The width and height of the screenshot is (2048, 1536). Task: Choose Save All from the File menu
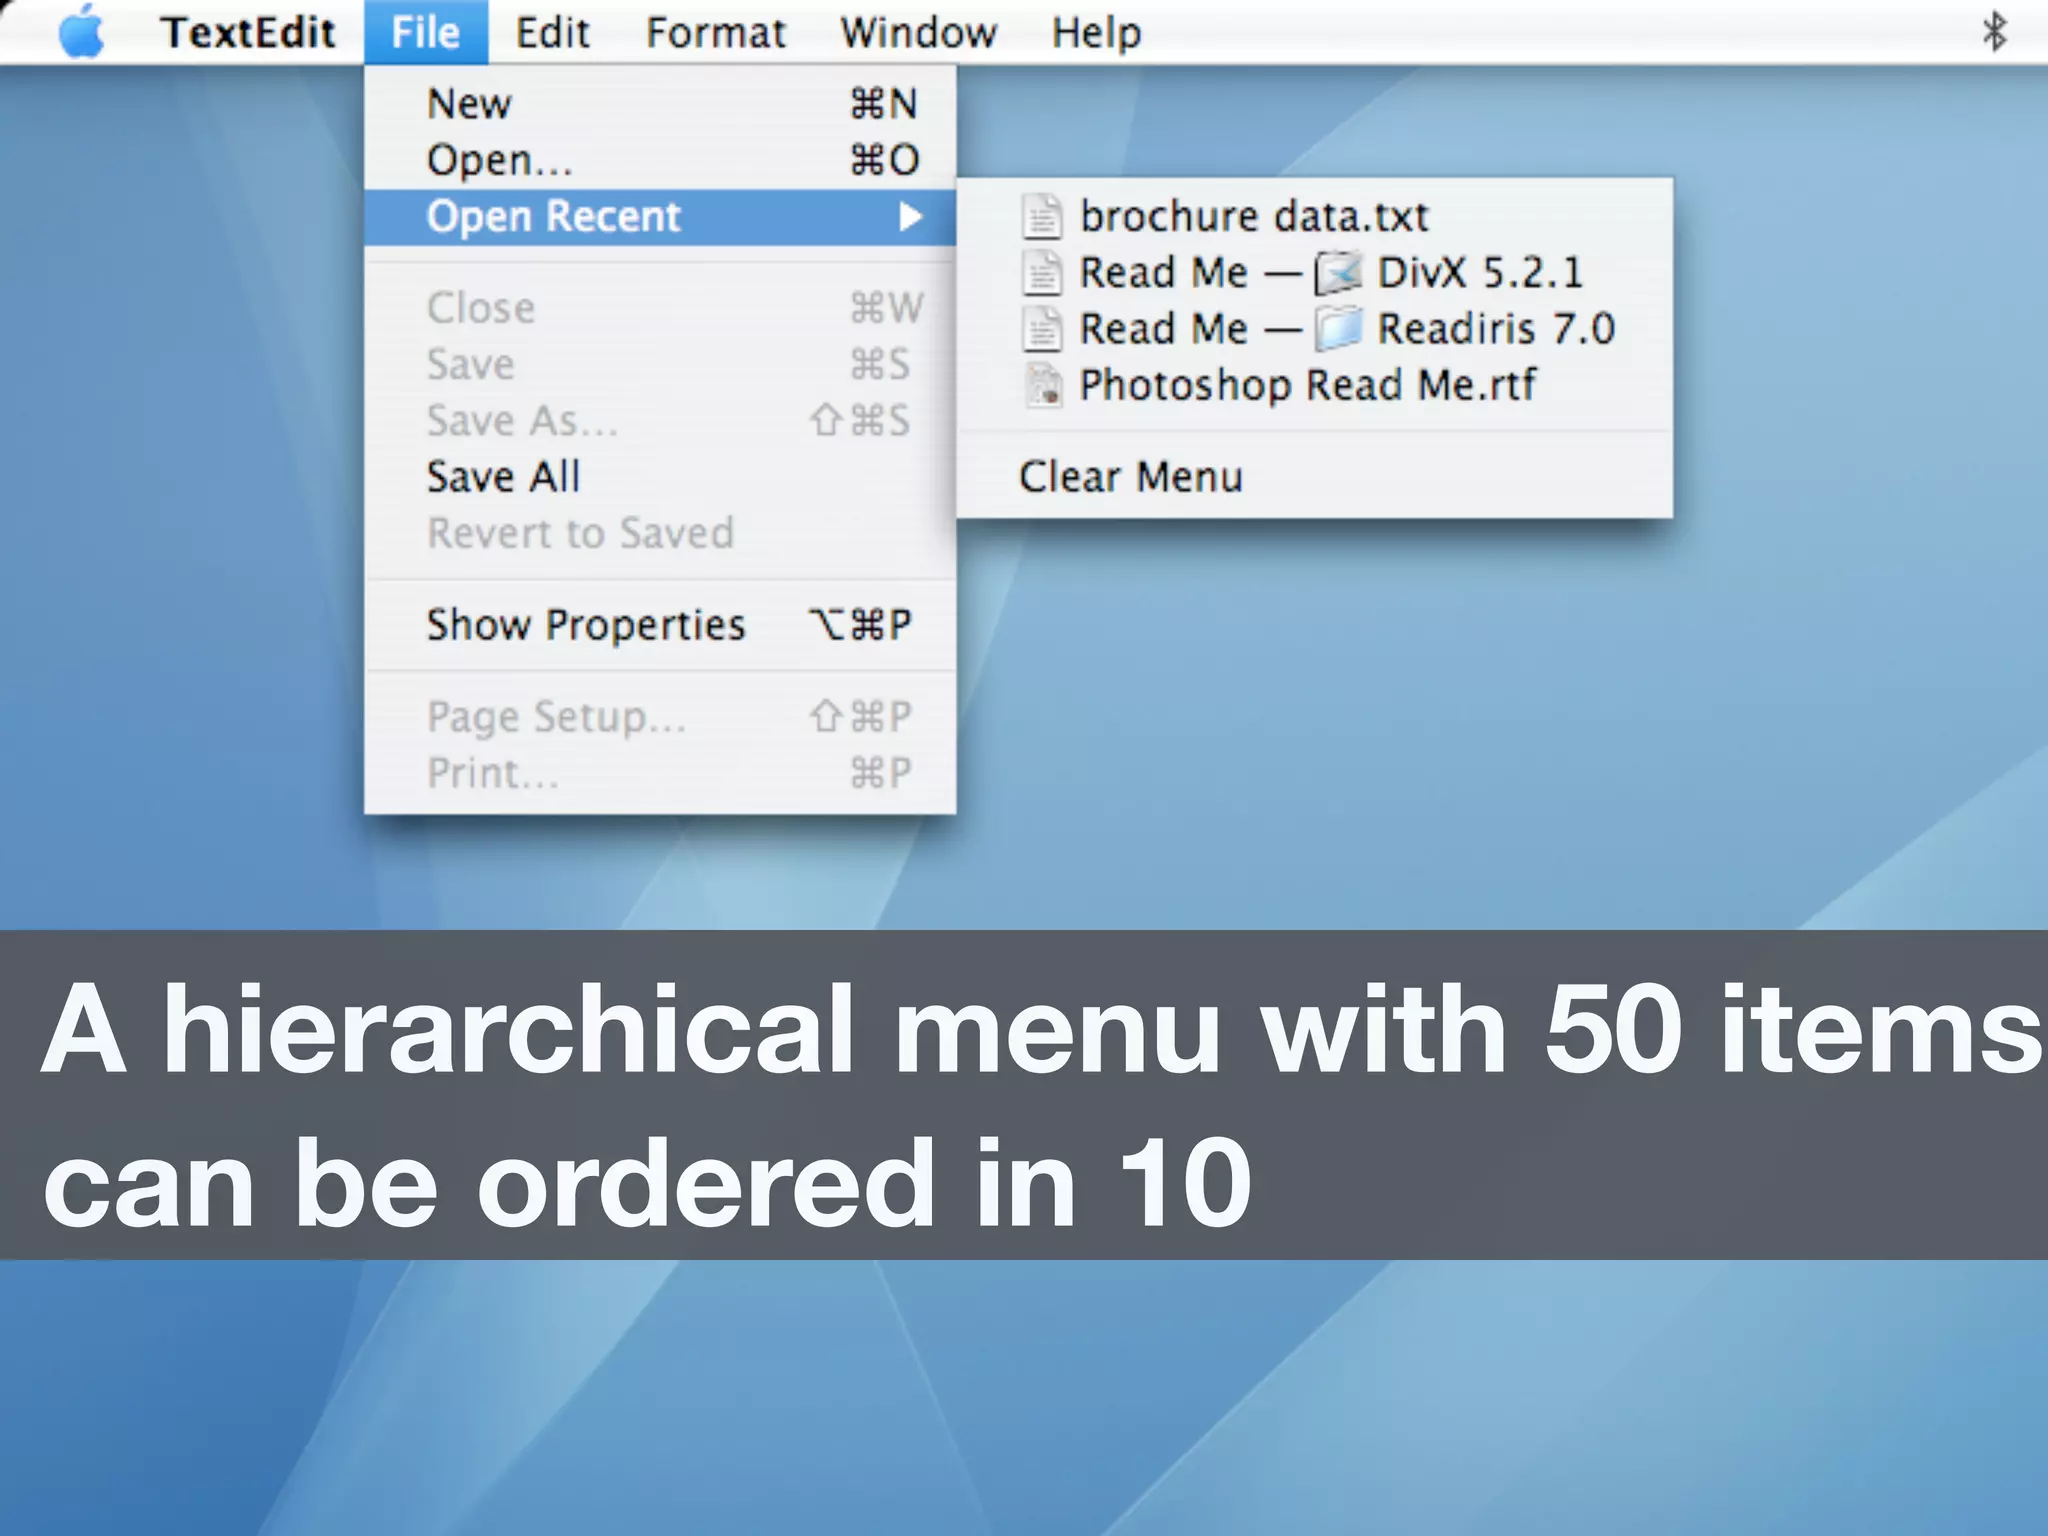pyautogui.click(x=660, y=477)
